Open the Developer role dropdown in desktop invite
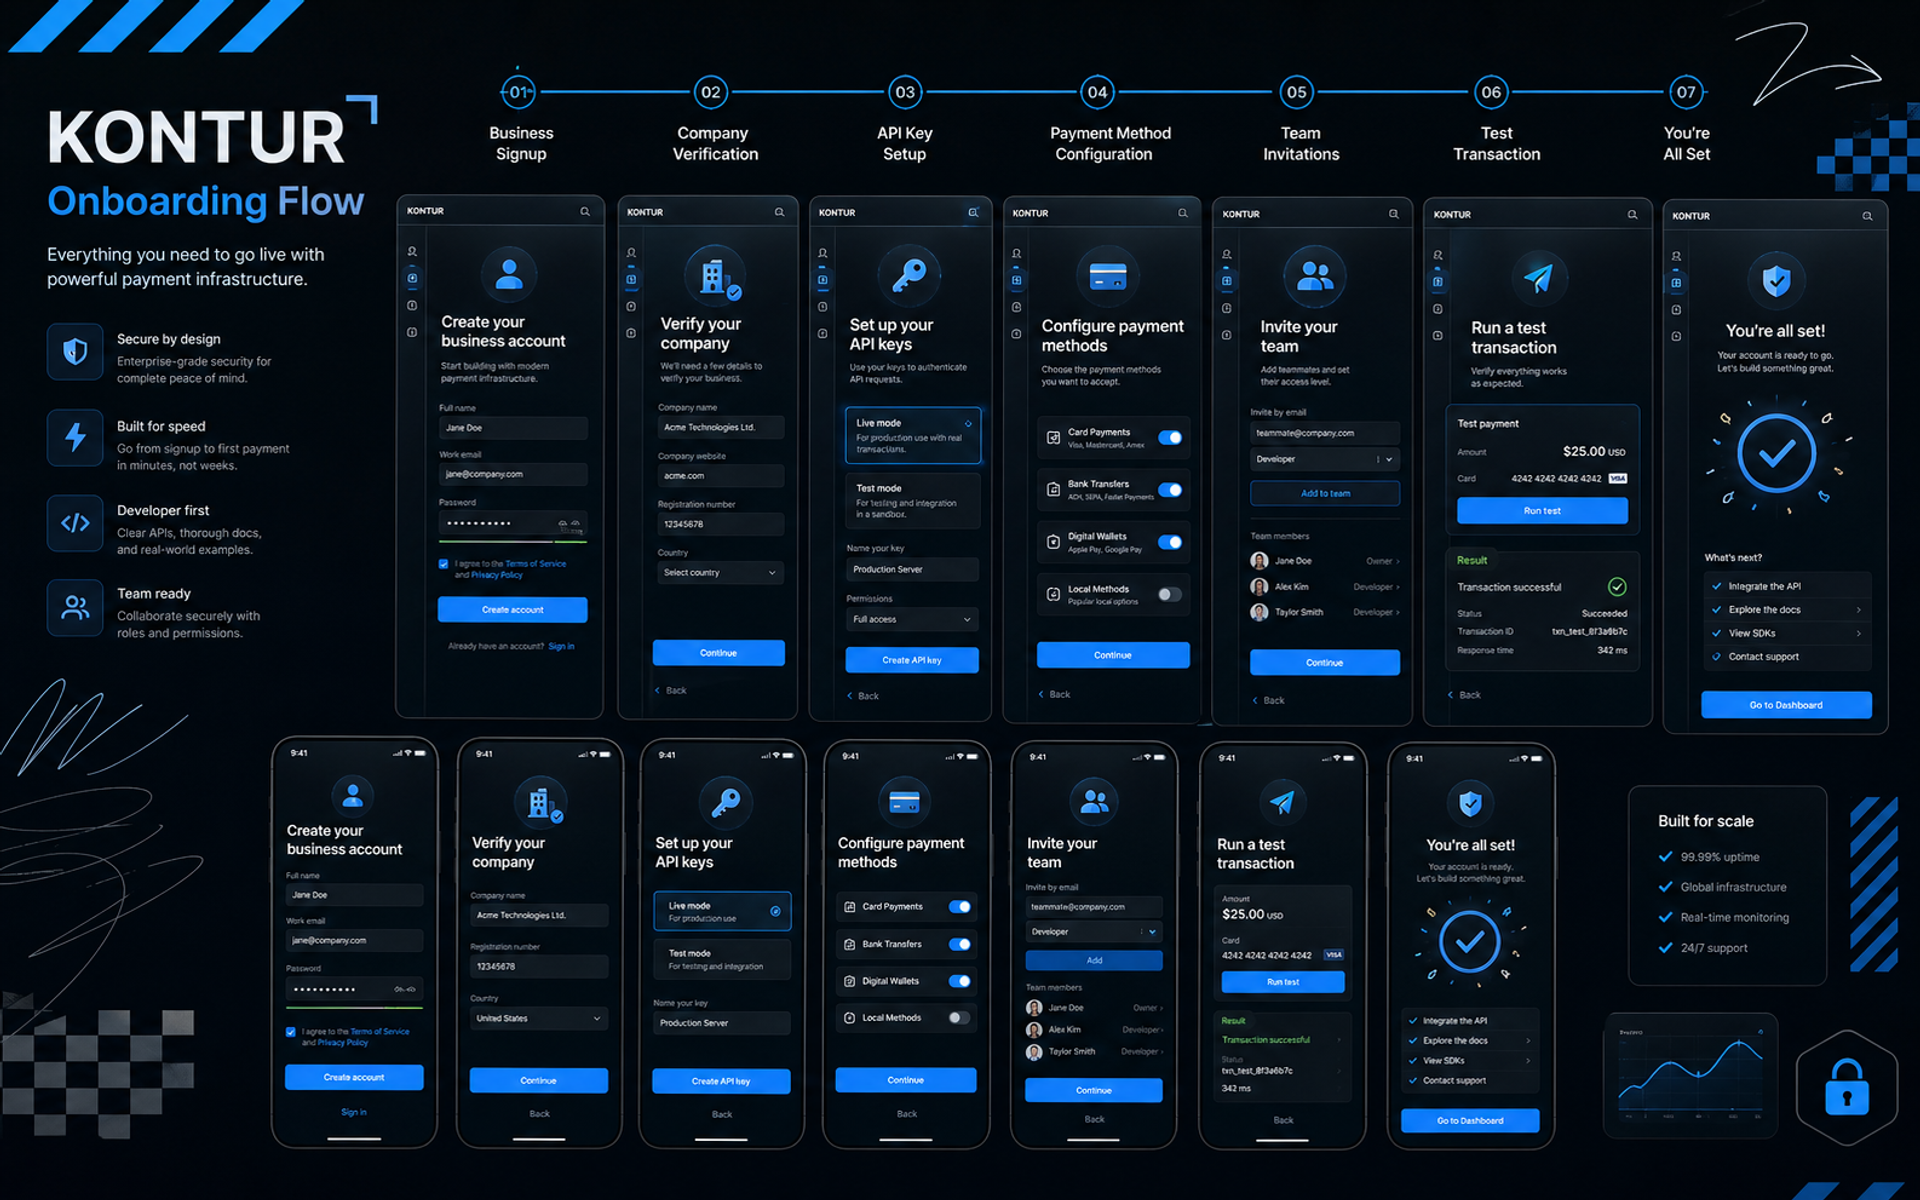 (x=1324, y=459)
